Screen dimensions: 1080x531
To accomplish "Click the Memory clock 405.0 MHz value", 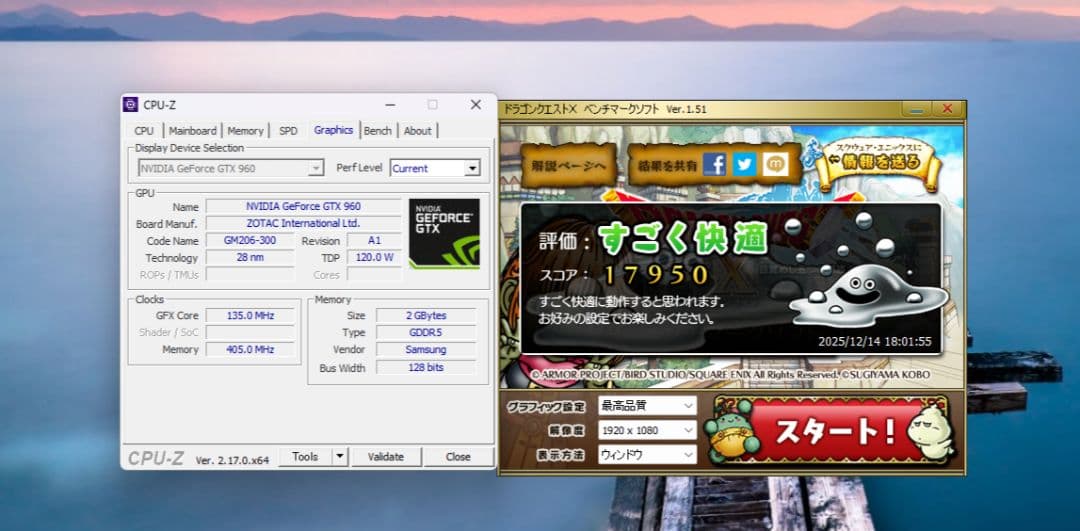I will click(x=250, y=349).
